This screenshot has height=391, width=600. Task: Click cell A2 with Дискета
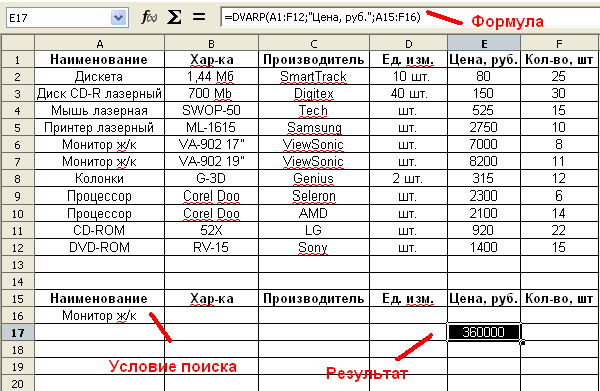point(99,77)
